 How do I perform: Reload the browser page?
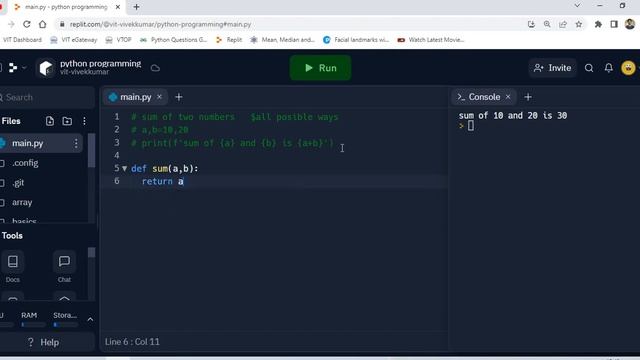27,24
